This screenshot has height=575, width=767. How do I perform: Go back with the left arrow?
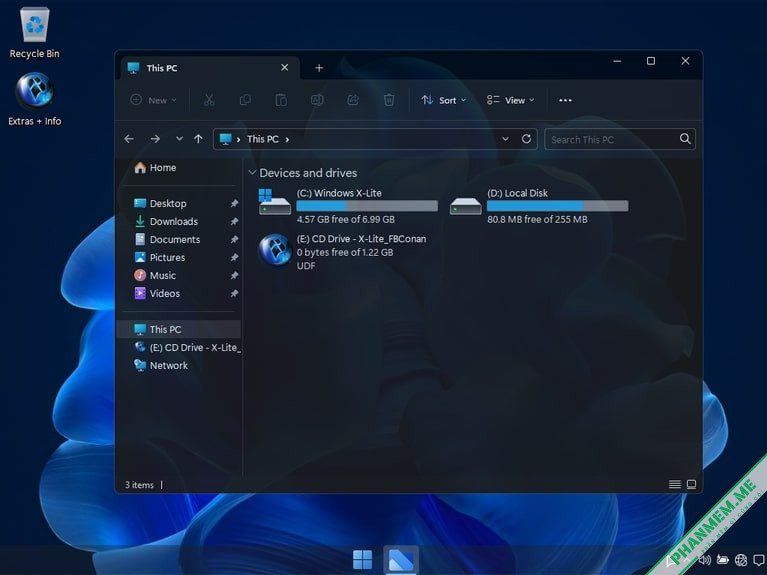(129, 139)
